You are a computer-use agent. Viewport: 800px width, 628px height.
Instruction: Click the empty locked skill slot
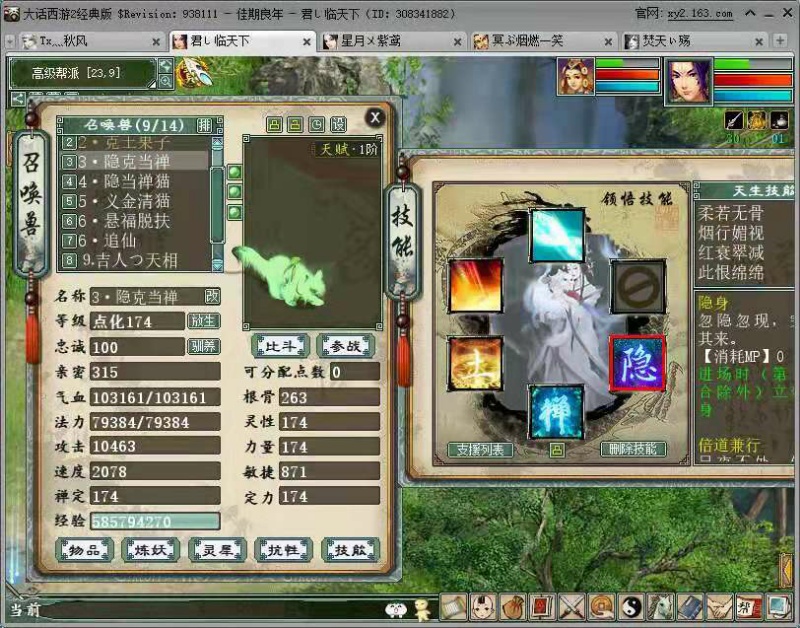point(637,286)
